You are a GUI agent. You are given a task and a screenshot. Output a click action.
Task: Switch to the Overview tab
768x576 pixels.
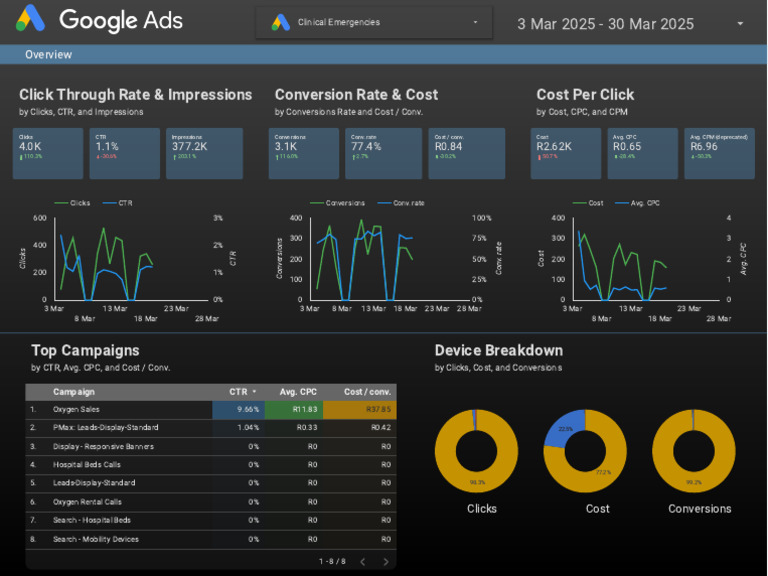pos(48,54)
